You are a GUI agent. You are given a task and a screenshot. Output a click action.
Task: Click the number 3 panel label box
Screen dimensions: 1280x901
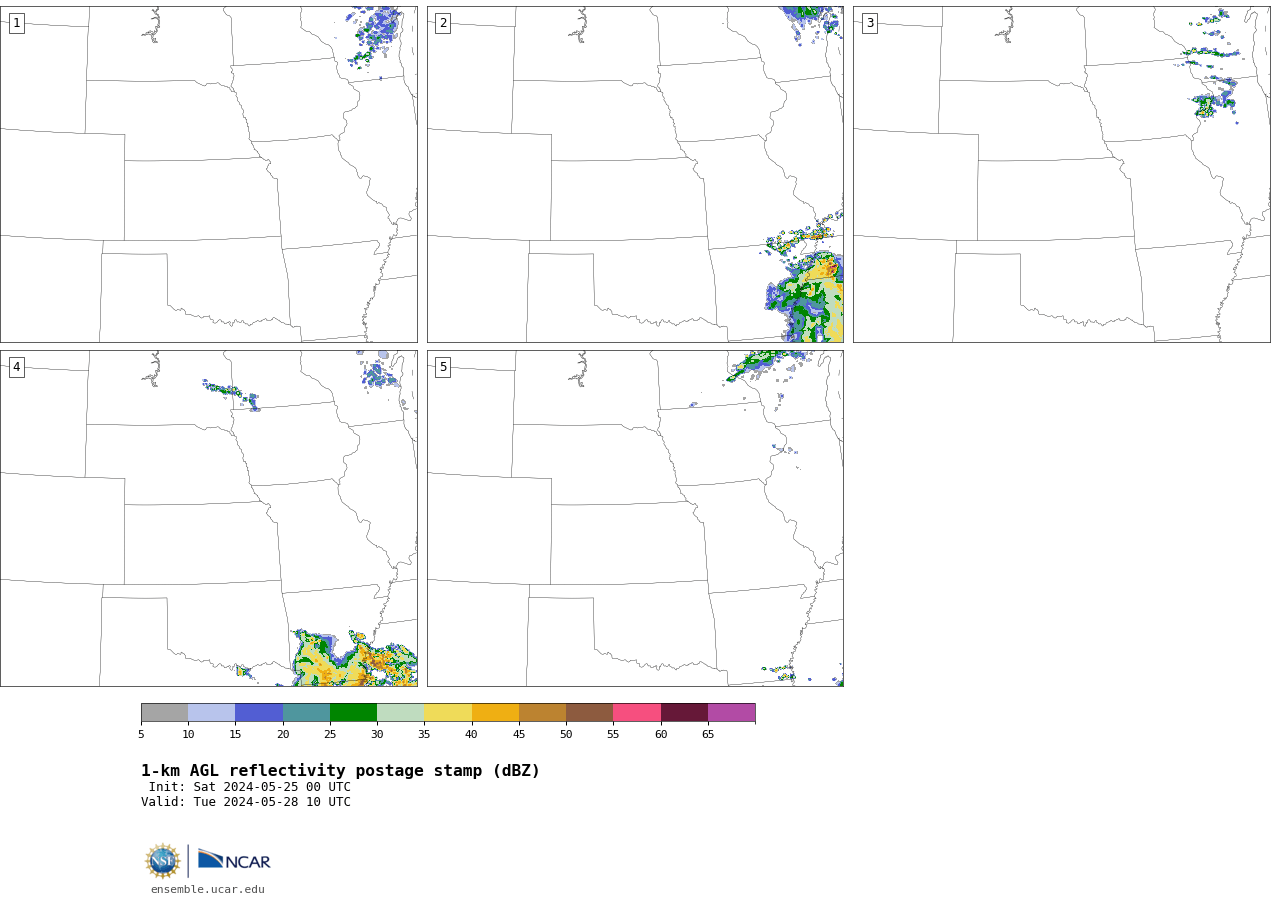click(x=869, y=23)
